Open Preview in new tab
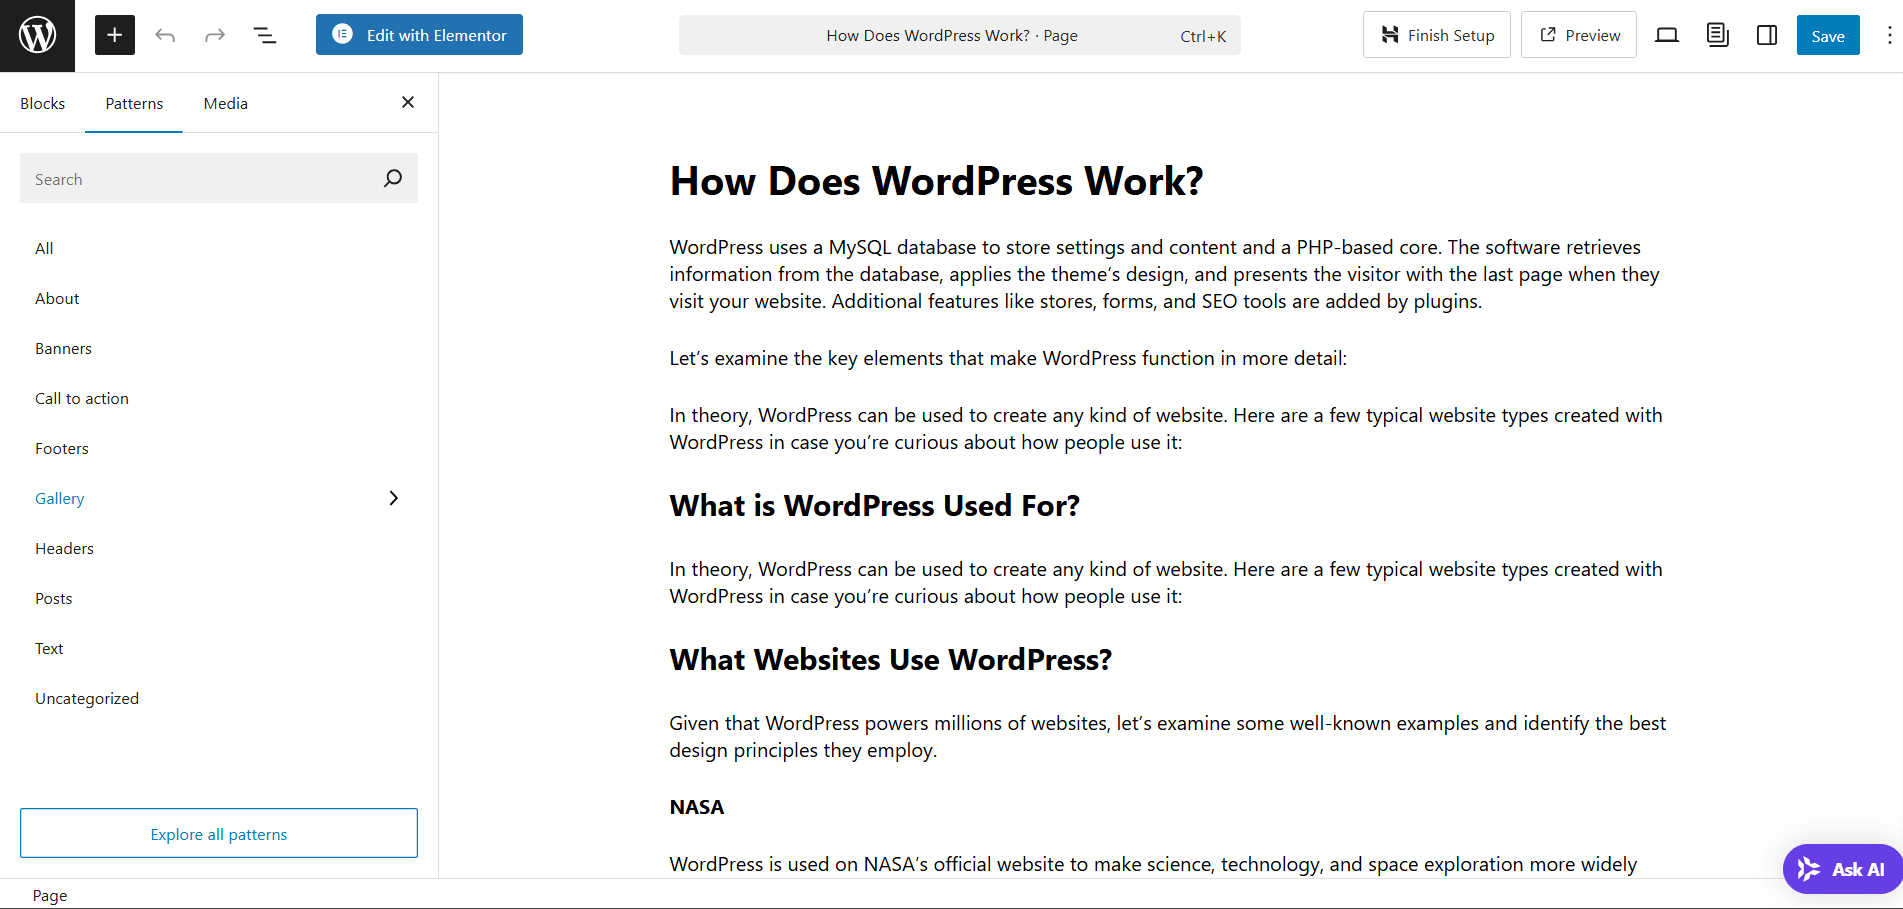Image resolution: width=1903 pixels, height=909 pixels. [x=1579, y=35]
